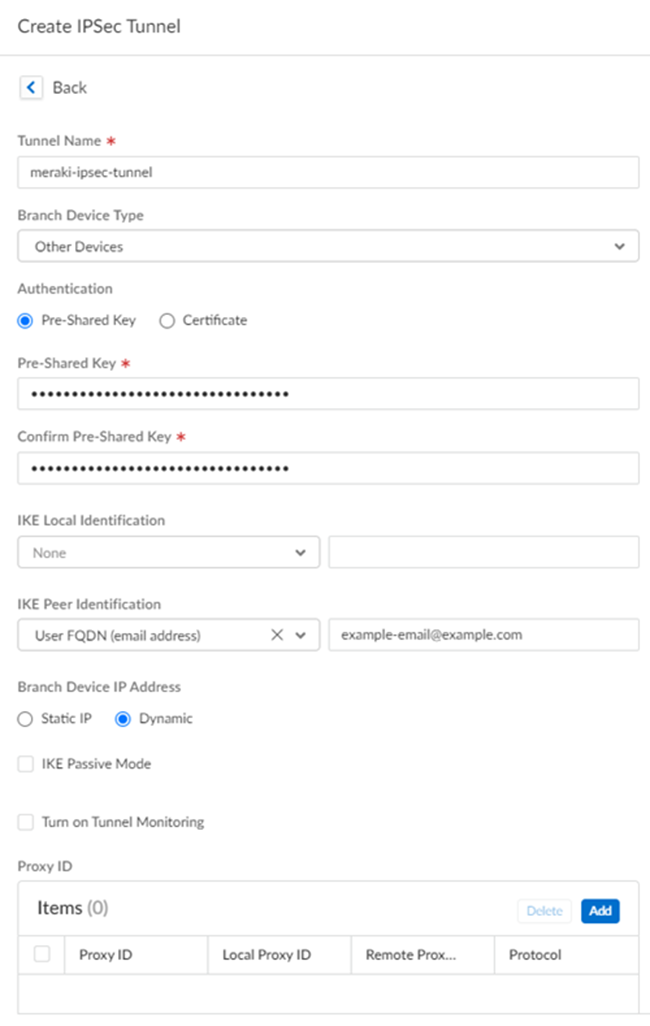Screen dimensions: 650x1026
Task: Turn on Tunnel Monitoring checkbox
Action: 26,822
